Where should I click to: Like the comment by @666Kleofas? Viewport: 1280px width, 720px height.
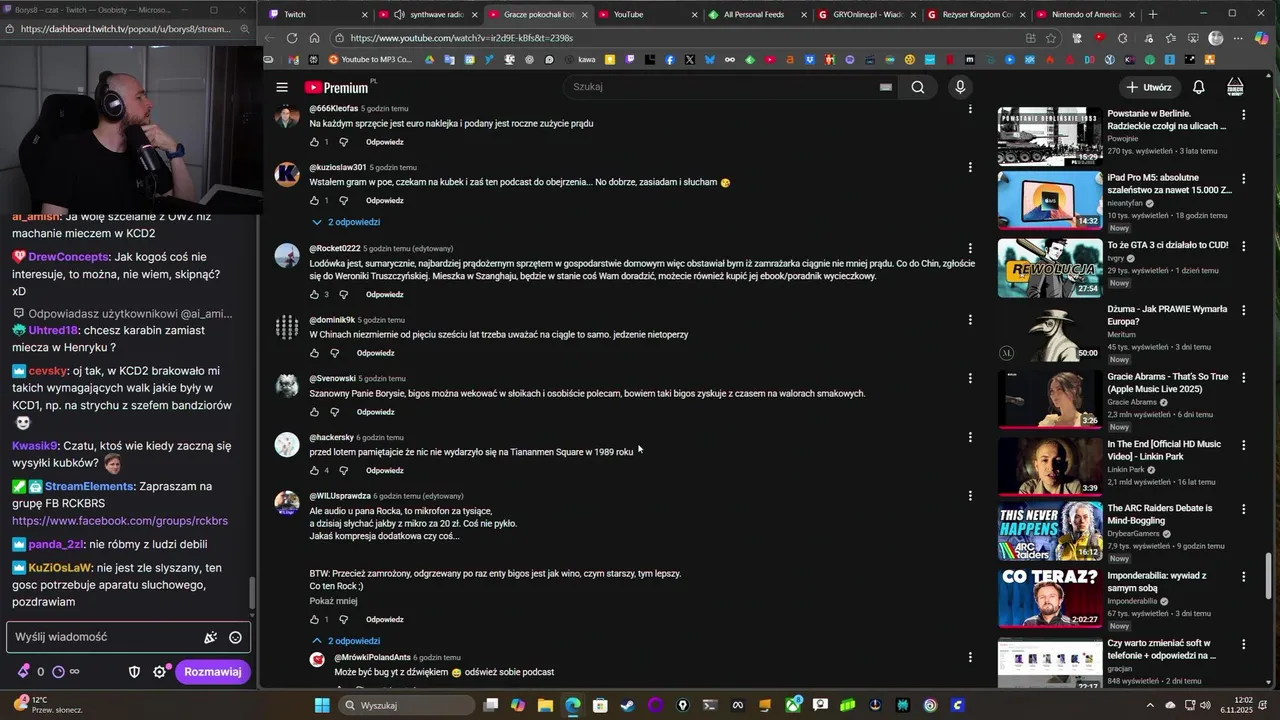[314, 142]
